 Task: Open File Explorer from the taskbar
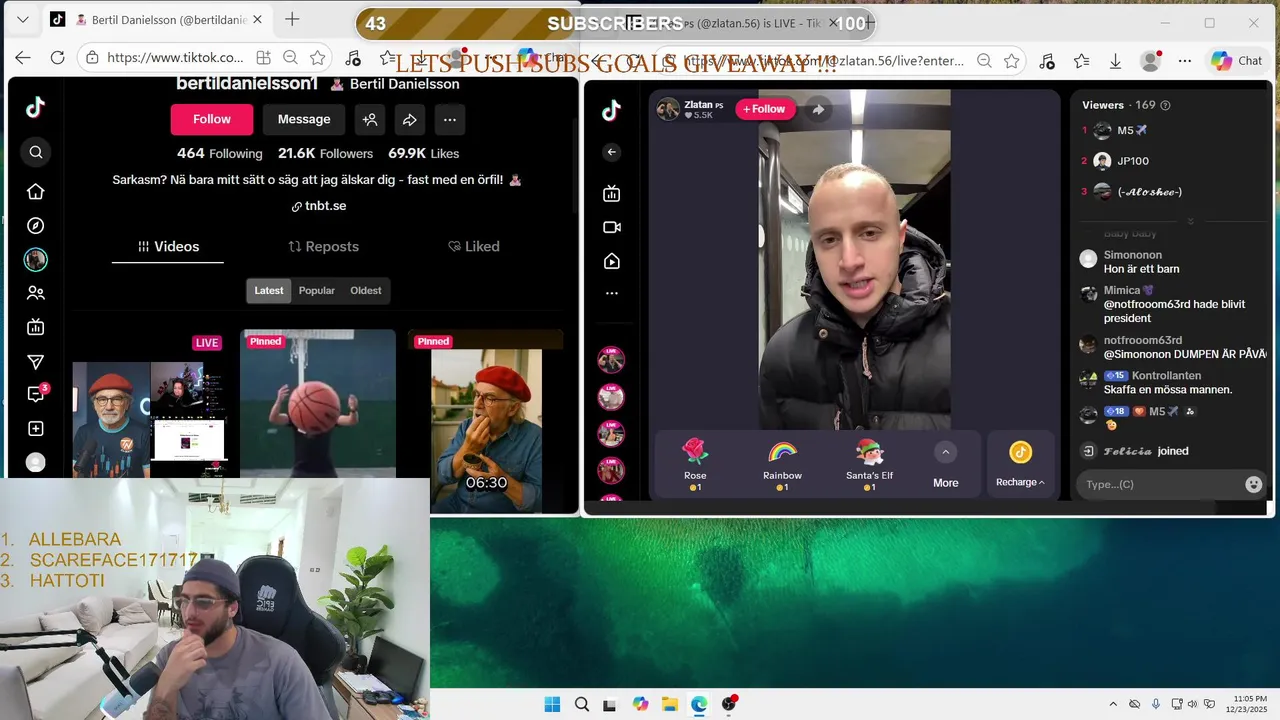pos(669,704)
